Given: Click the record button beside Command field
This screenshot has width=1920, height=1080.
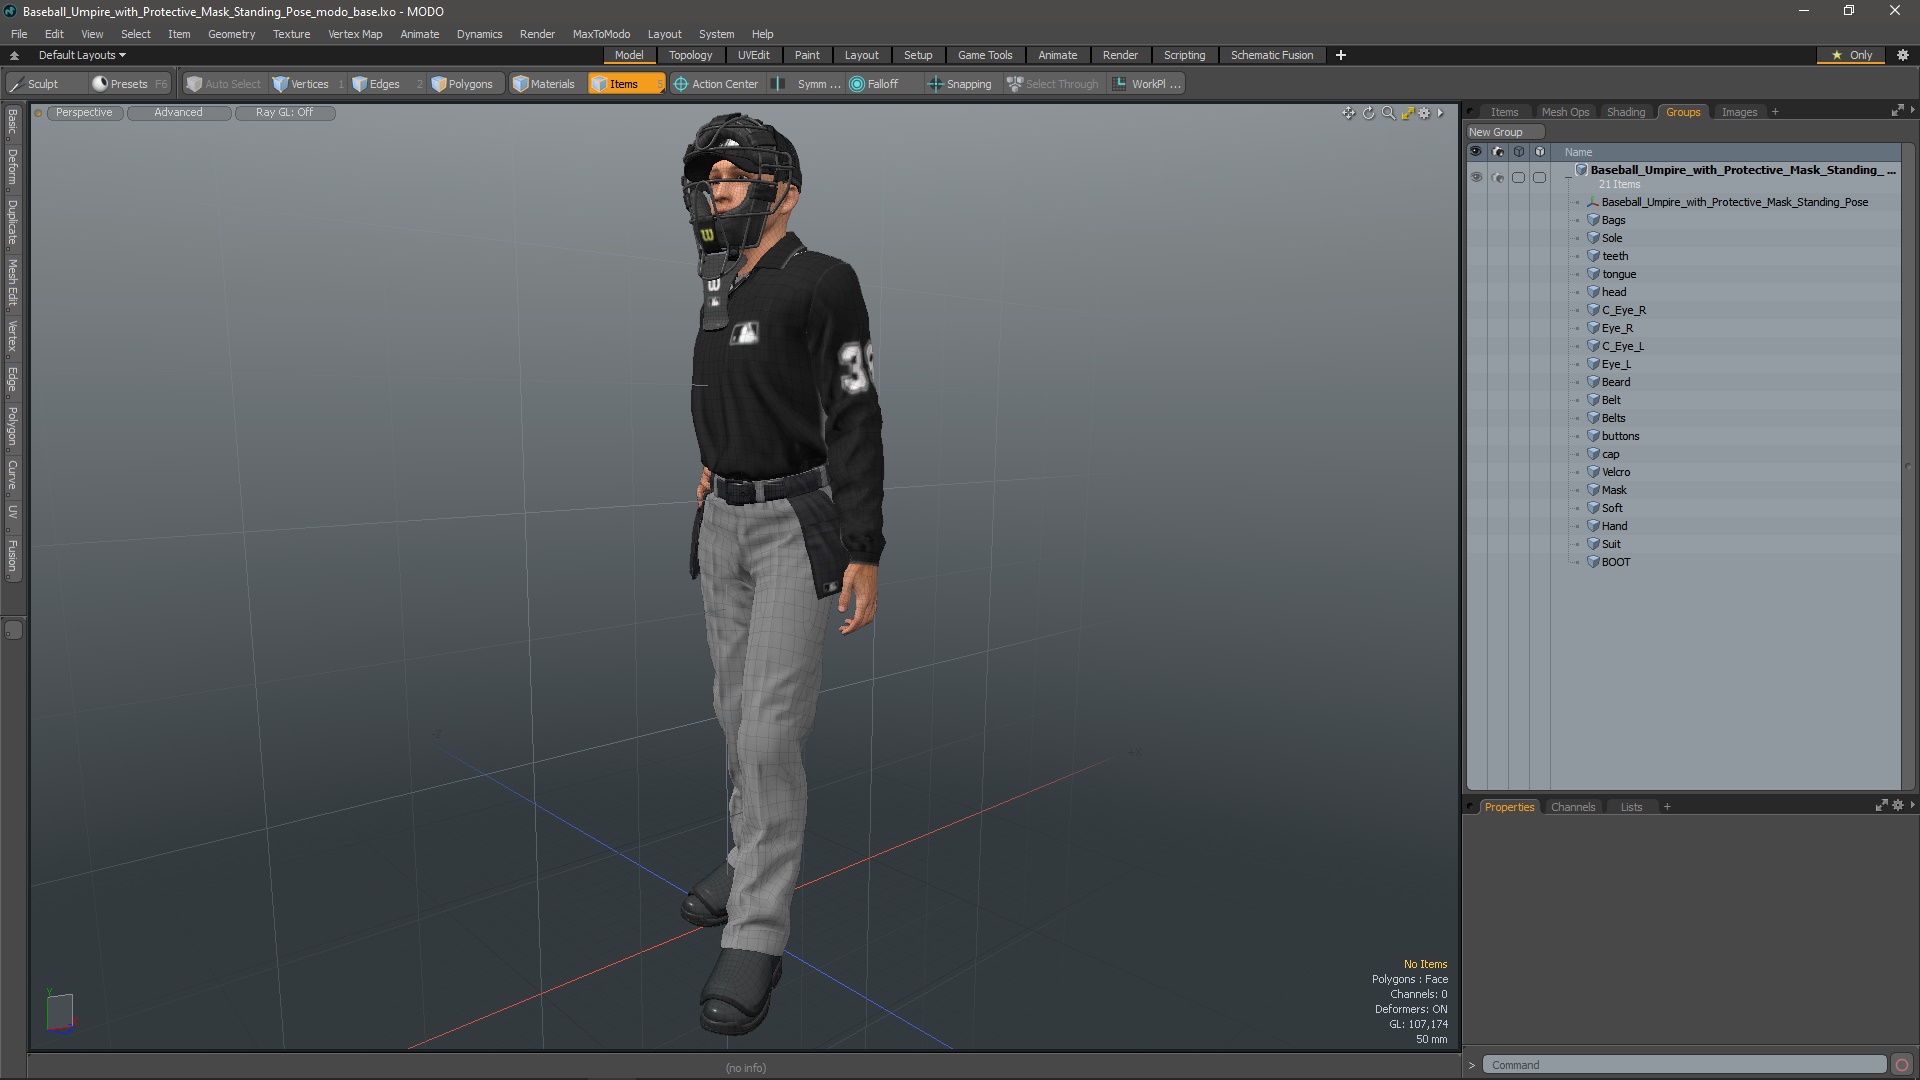Looking at the screenshot, I should (x=1902, y=1065).
